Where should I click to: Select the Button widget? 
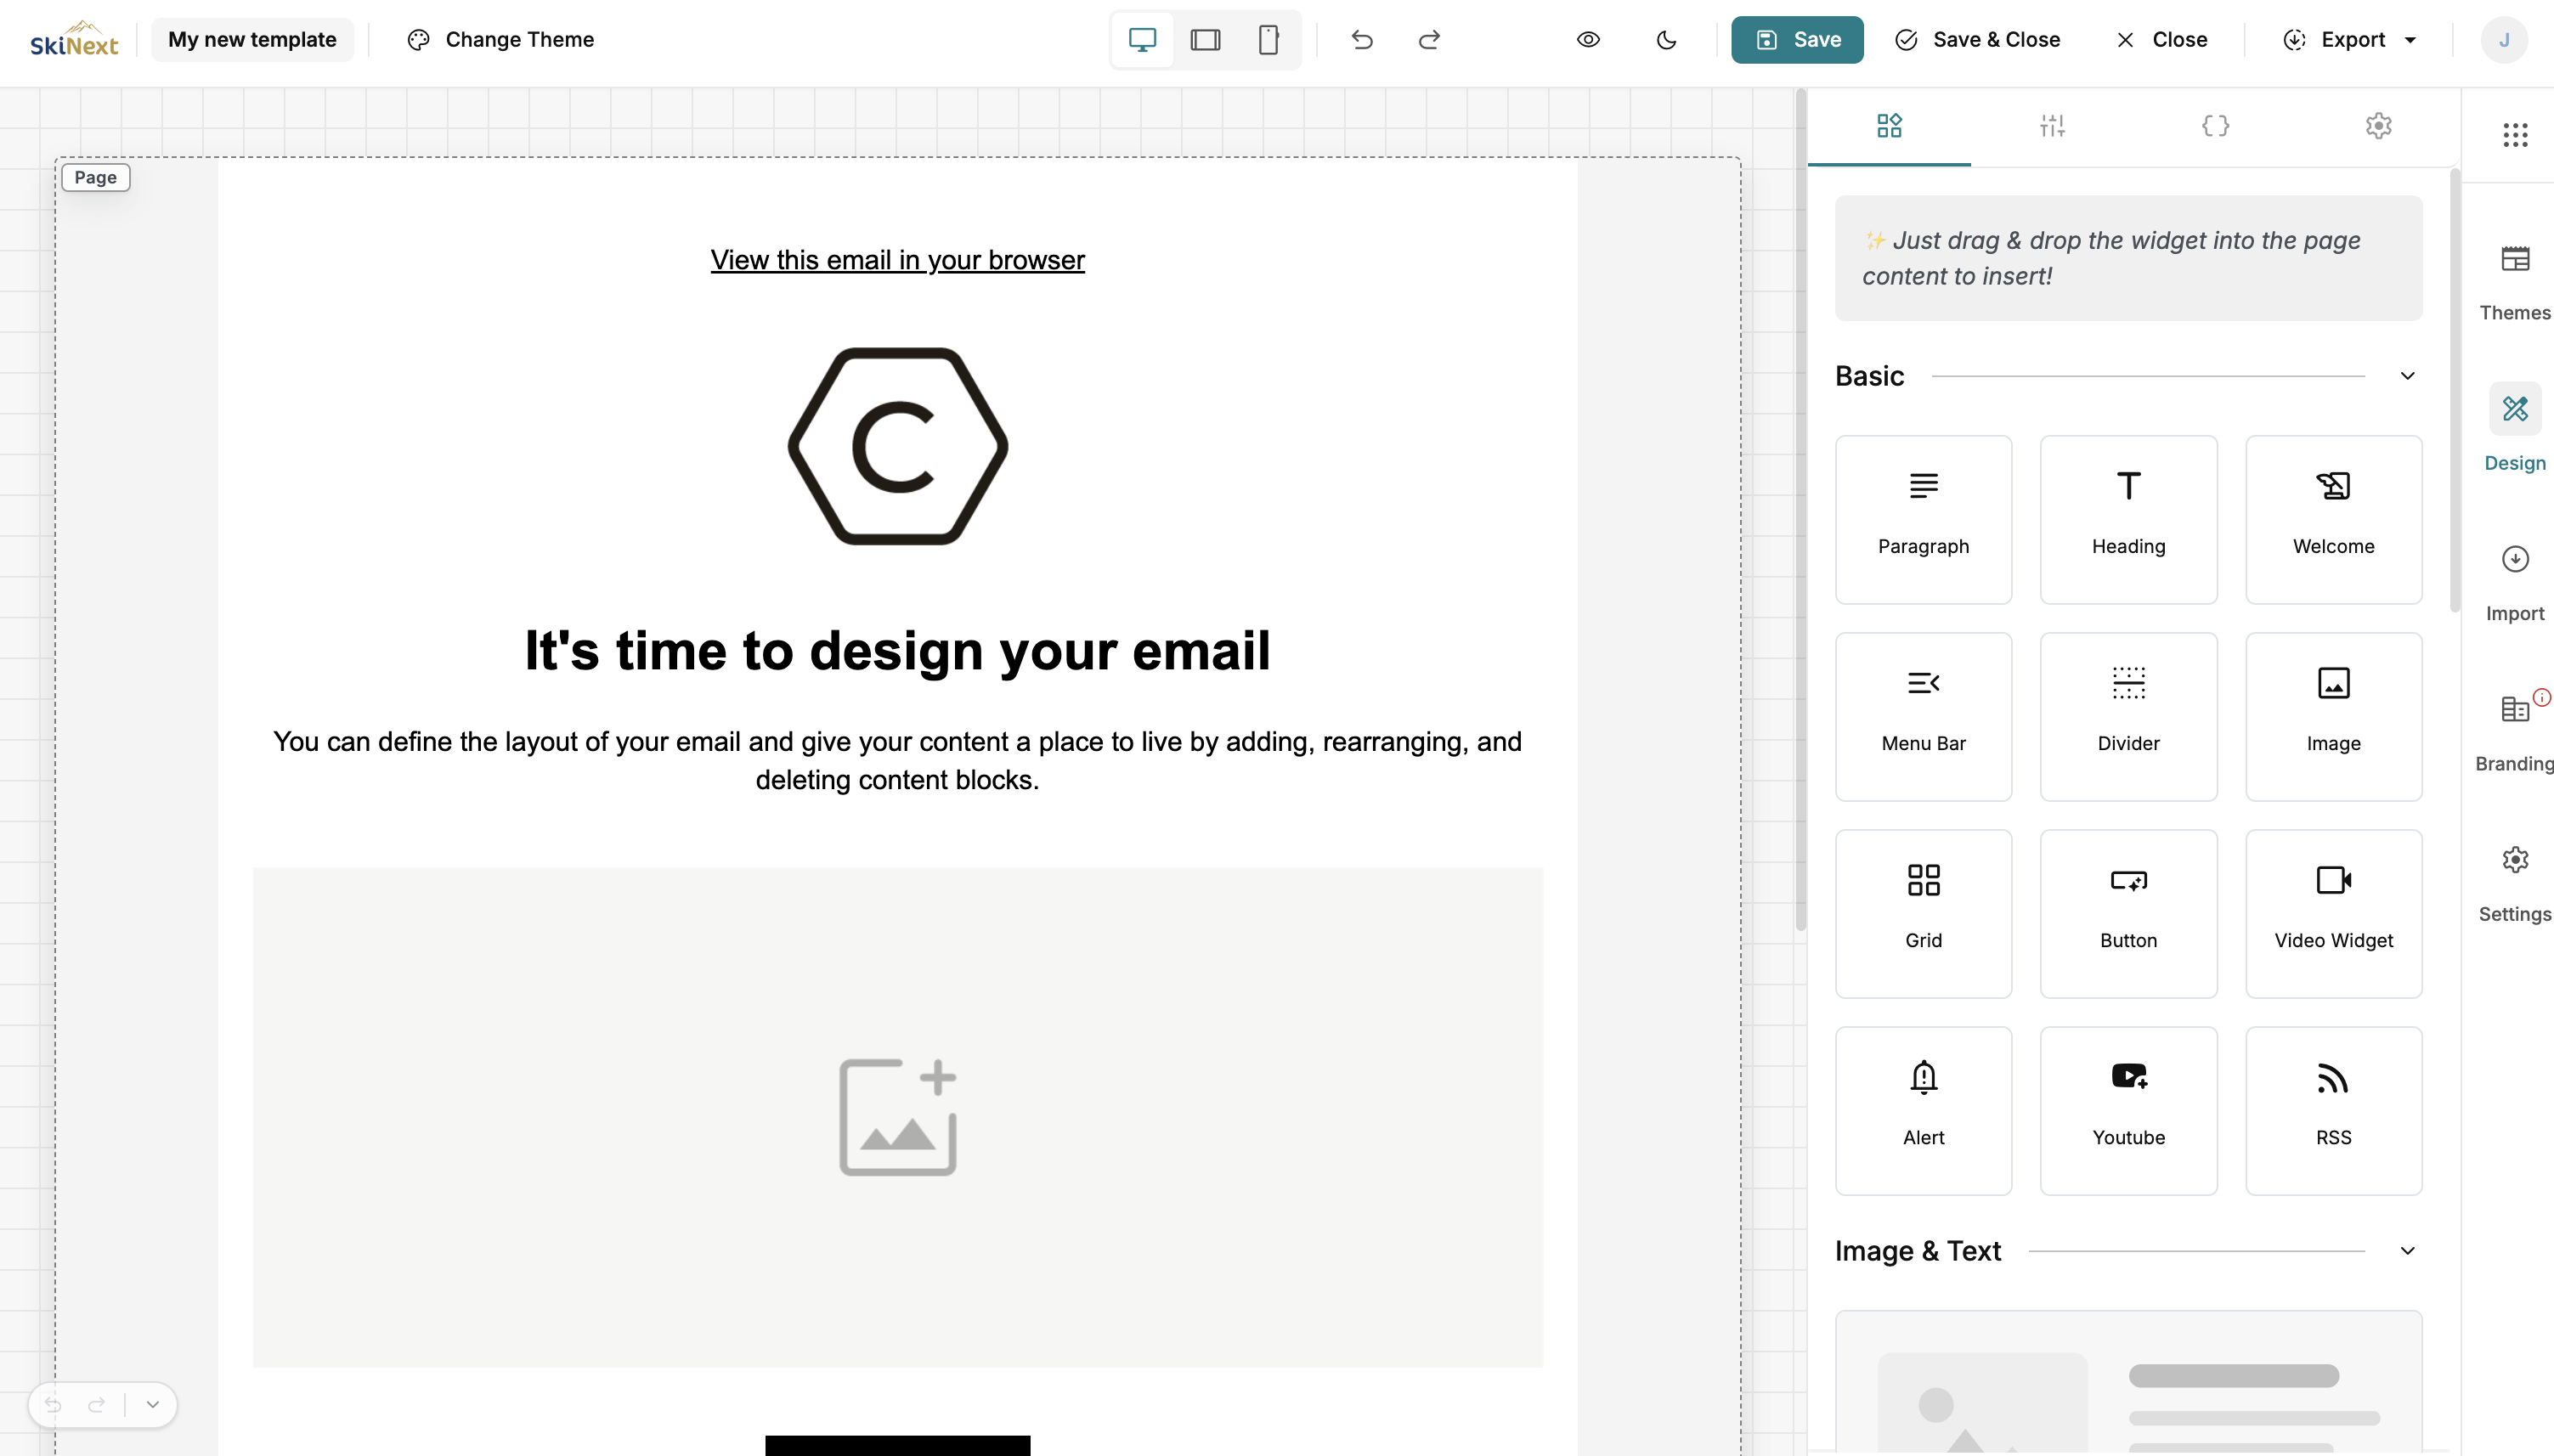(x=2128, y=913)
